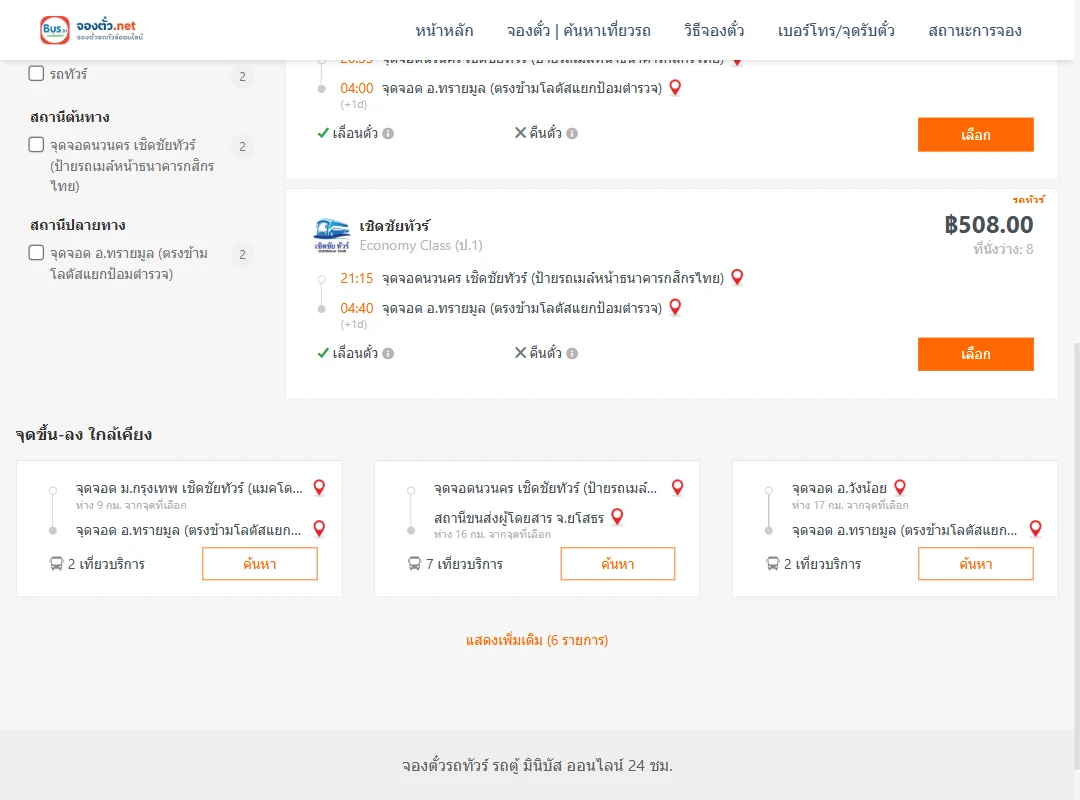
Task: Open the Busจองตั๋ว.net logo home link
Action: coord(92,30)
